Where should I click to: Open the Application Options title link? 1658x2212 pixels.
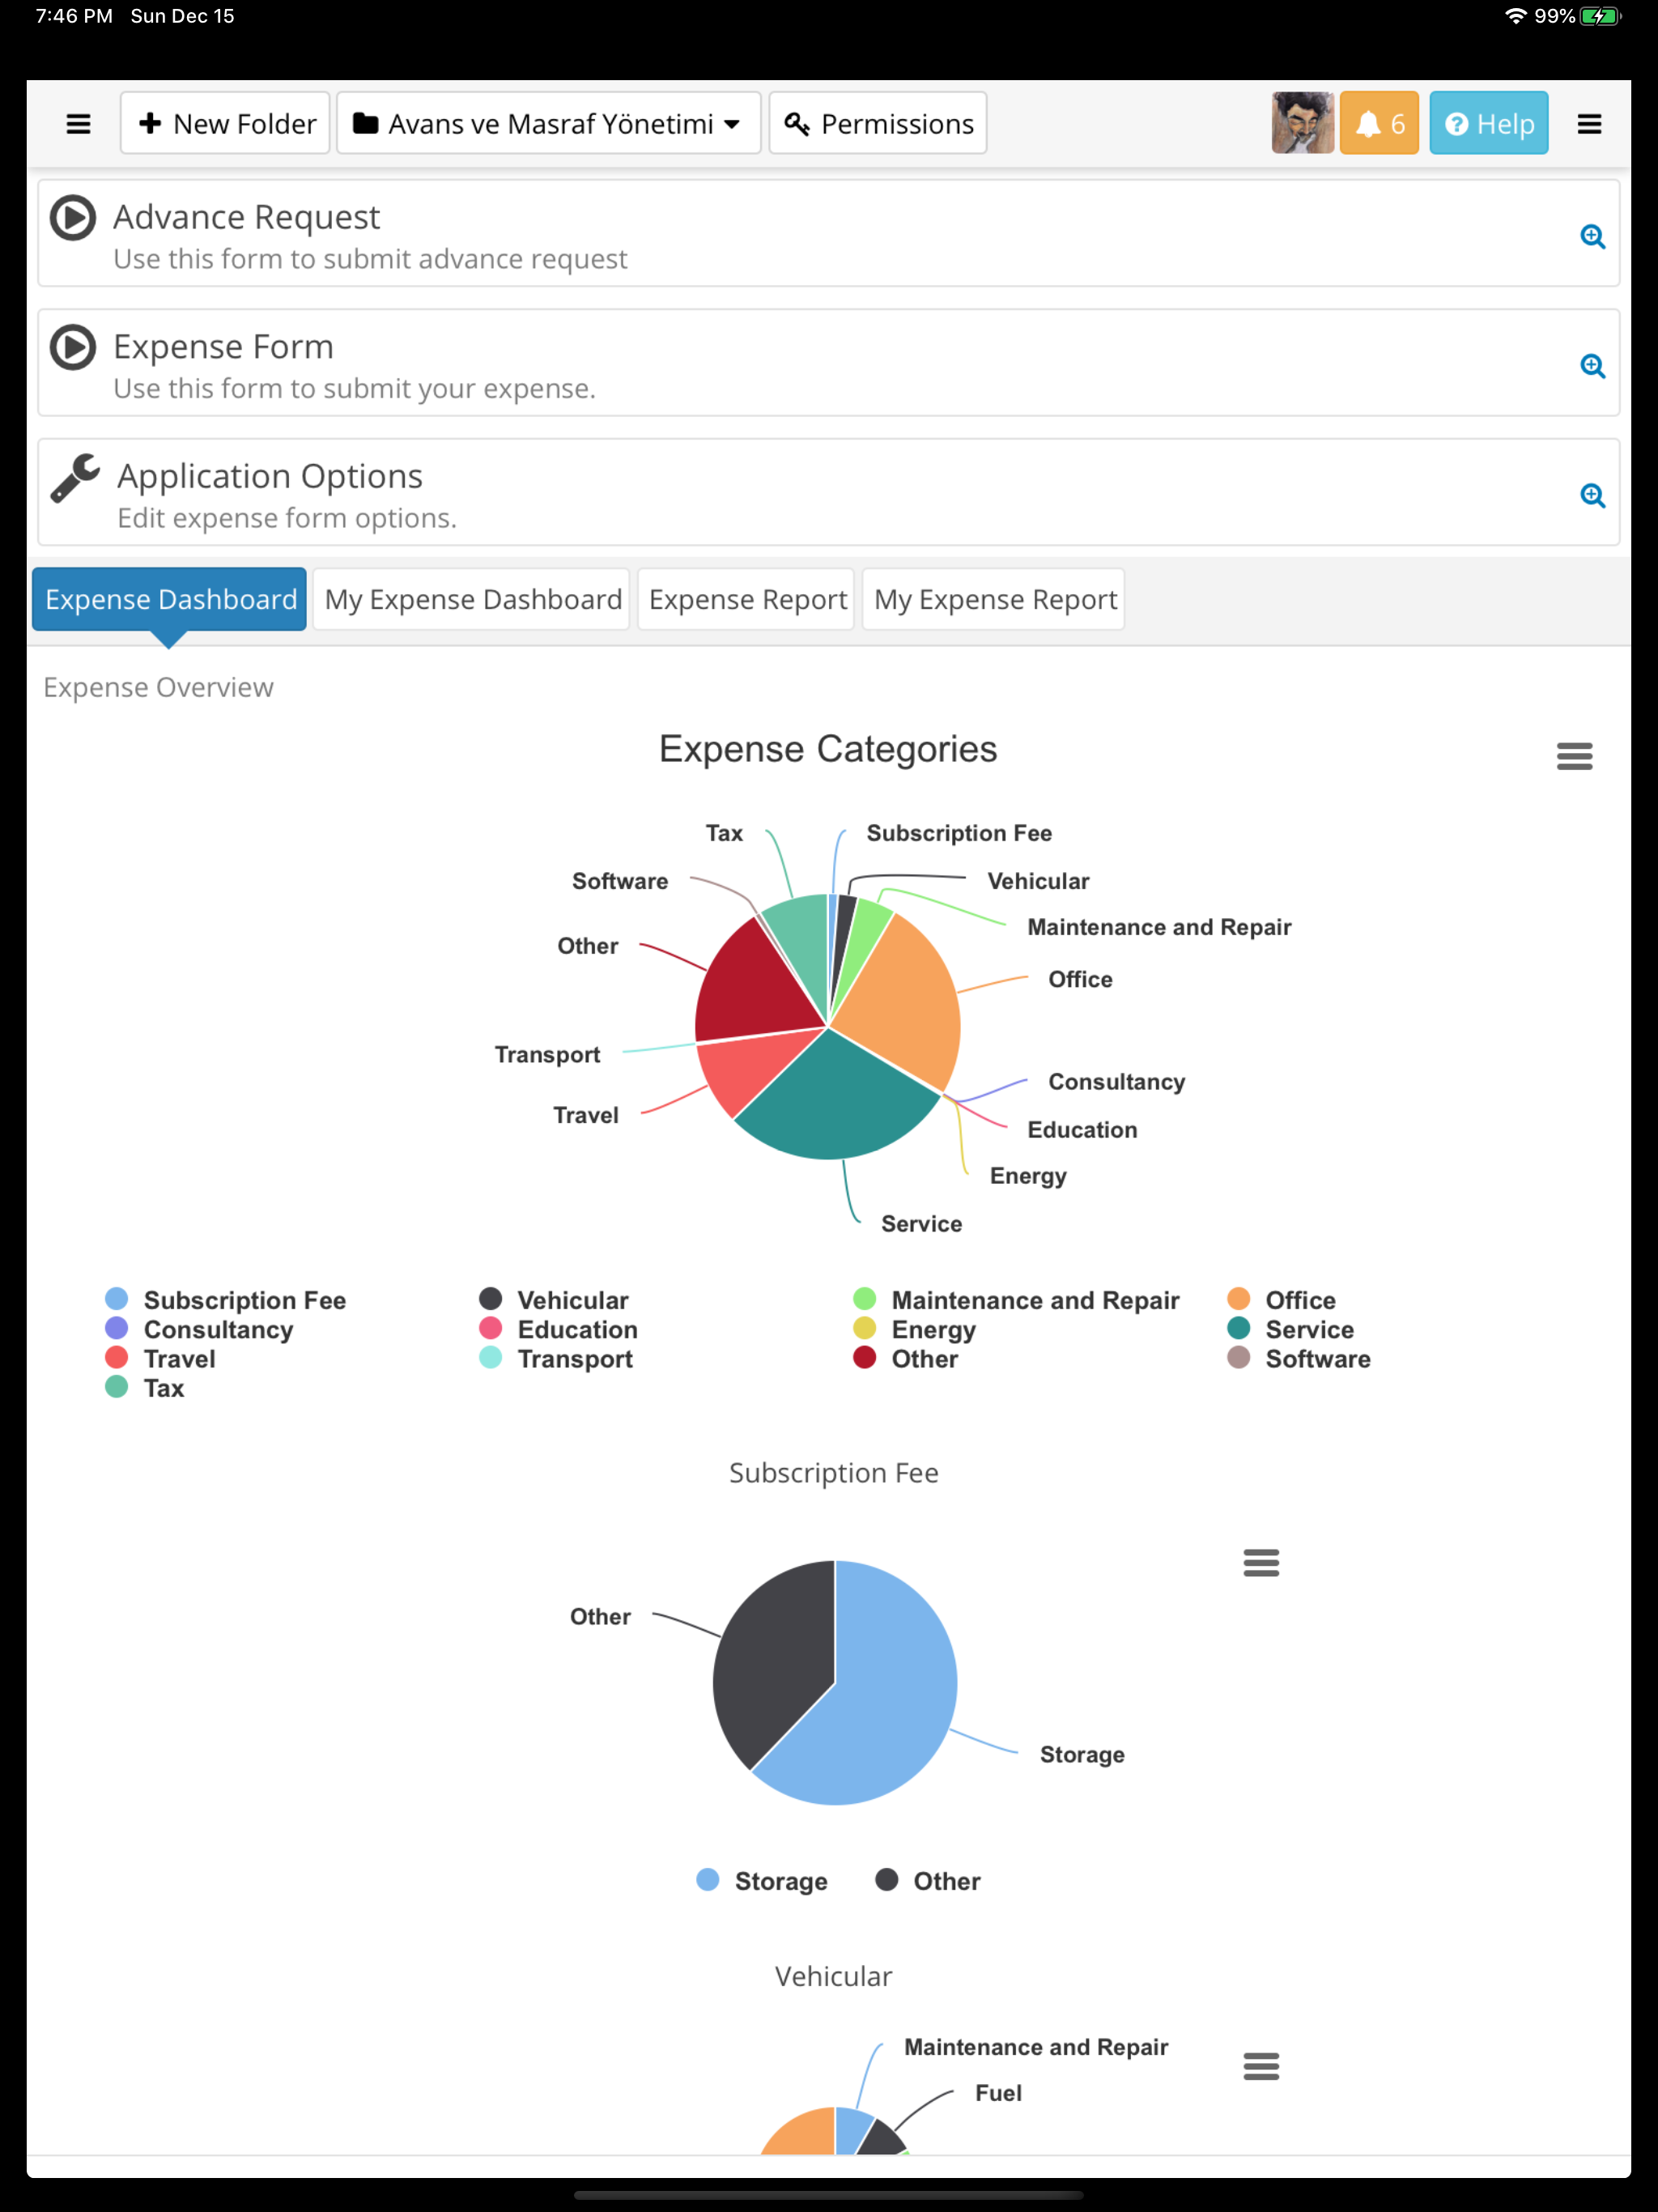270,476
